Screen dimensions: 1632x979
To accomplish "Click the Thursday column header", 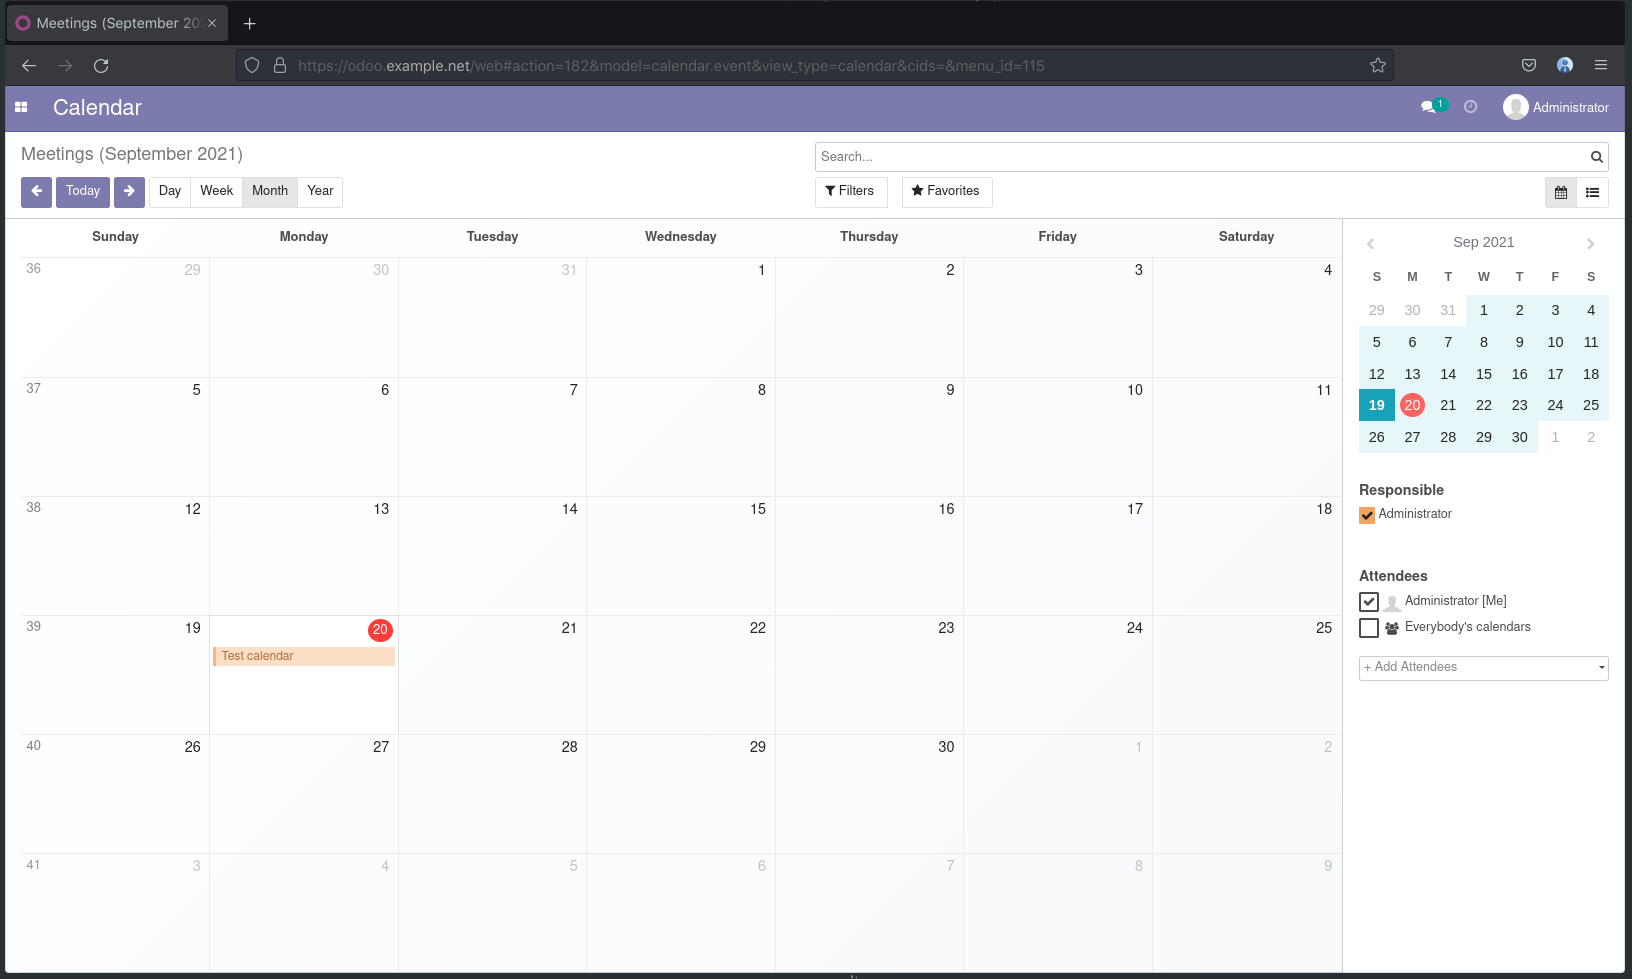I will [x=869, y=237].
